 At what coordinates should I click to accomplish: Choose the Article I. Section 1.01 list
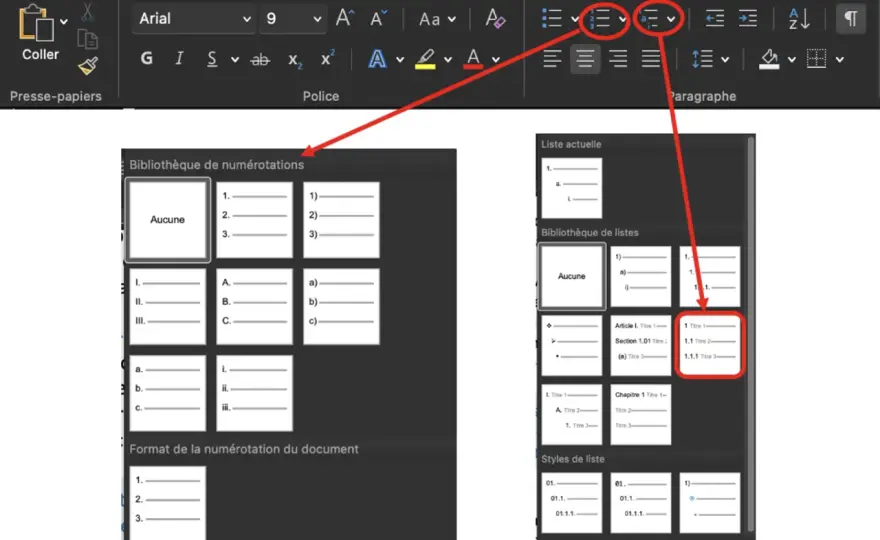point(640,345)
